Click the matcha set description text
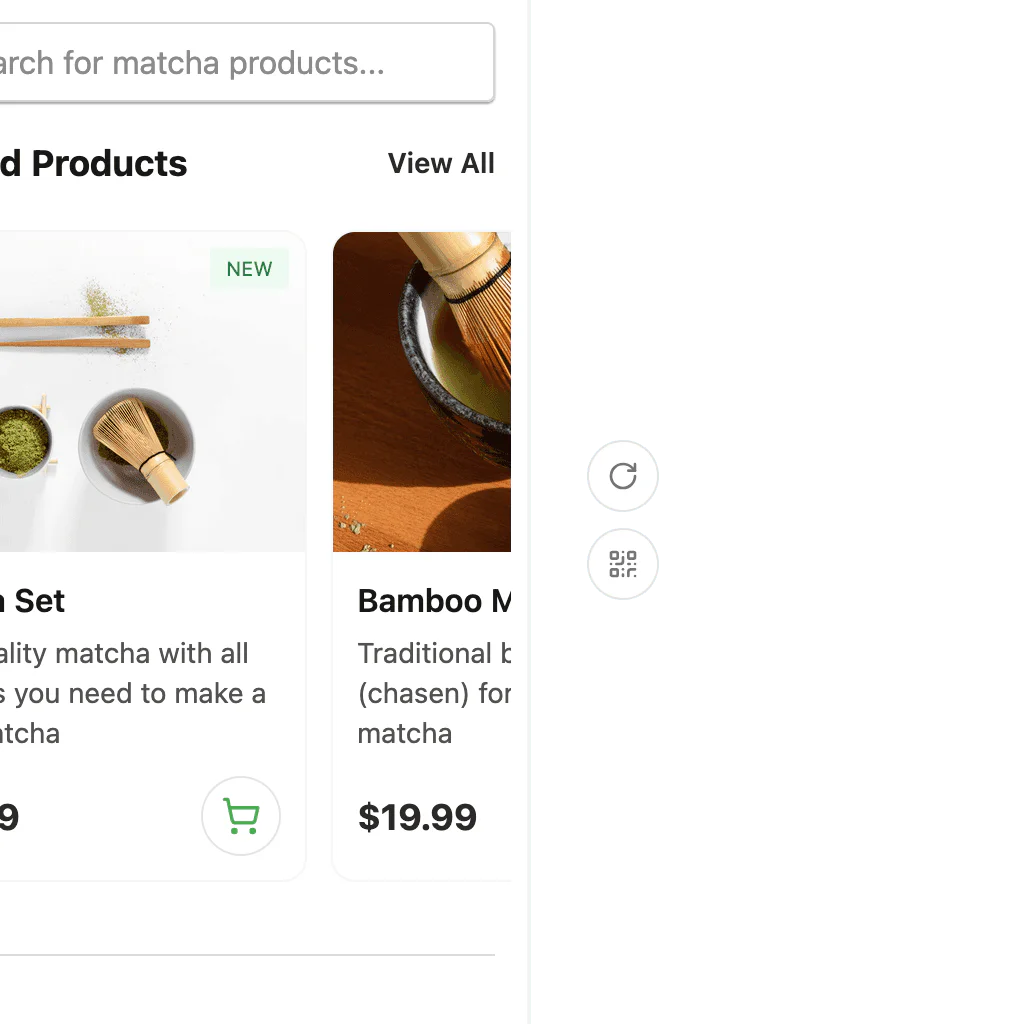Screen dimensions: 1024x1024 [x=130, y=693]
